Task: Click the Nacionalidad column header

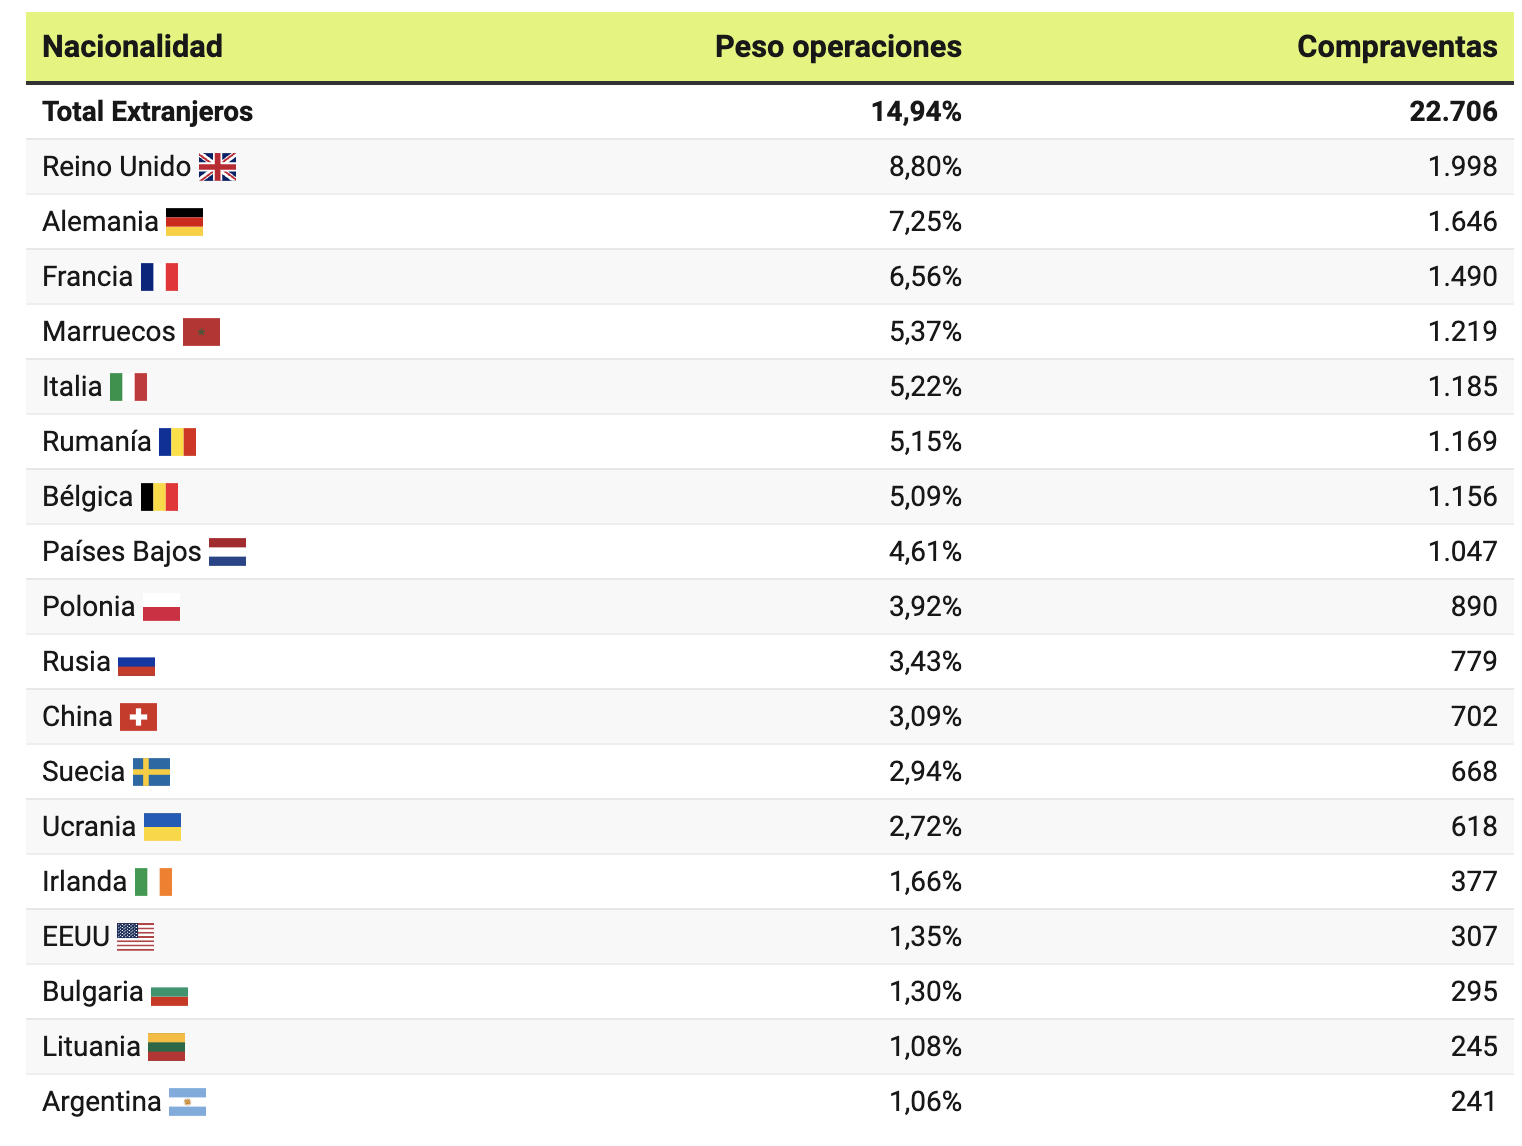Action: pyautogui.click(x=133, y=47)
